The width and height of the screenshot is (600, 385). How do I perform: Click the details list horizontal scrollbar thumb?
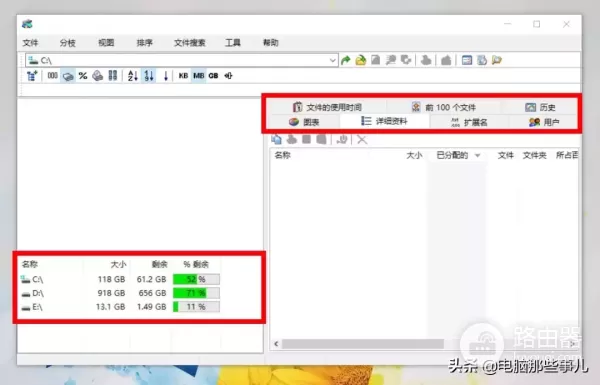click(363, 344)
